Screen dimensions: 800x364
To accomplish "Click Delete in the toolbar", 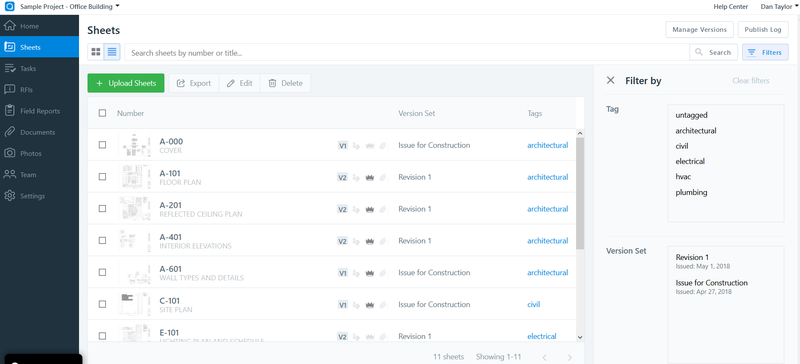I will [286, 83].
